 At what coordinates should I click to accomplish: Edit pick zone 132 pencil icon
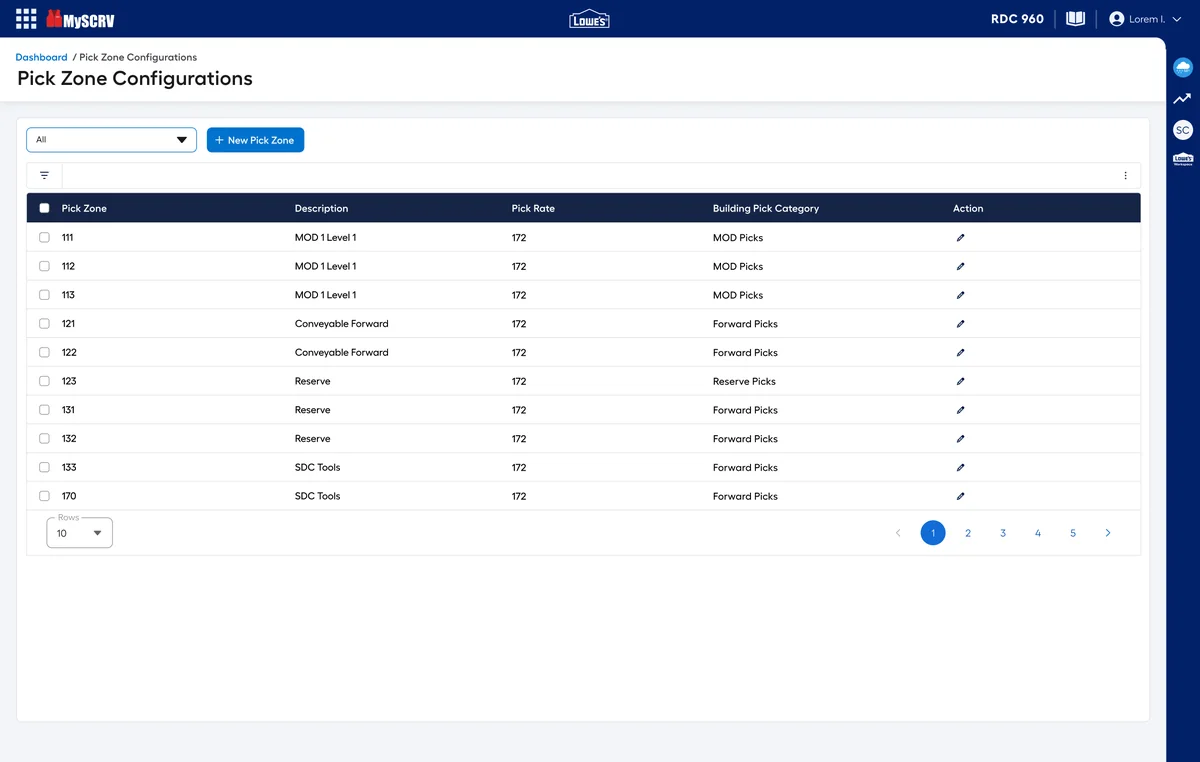[x=960, y=438]
